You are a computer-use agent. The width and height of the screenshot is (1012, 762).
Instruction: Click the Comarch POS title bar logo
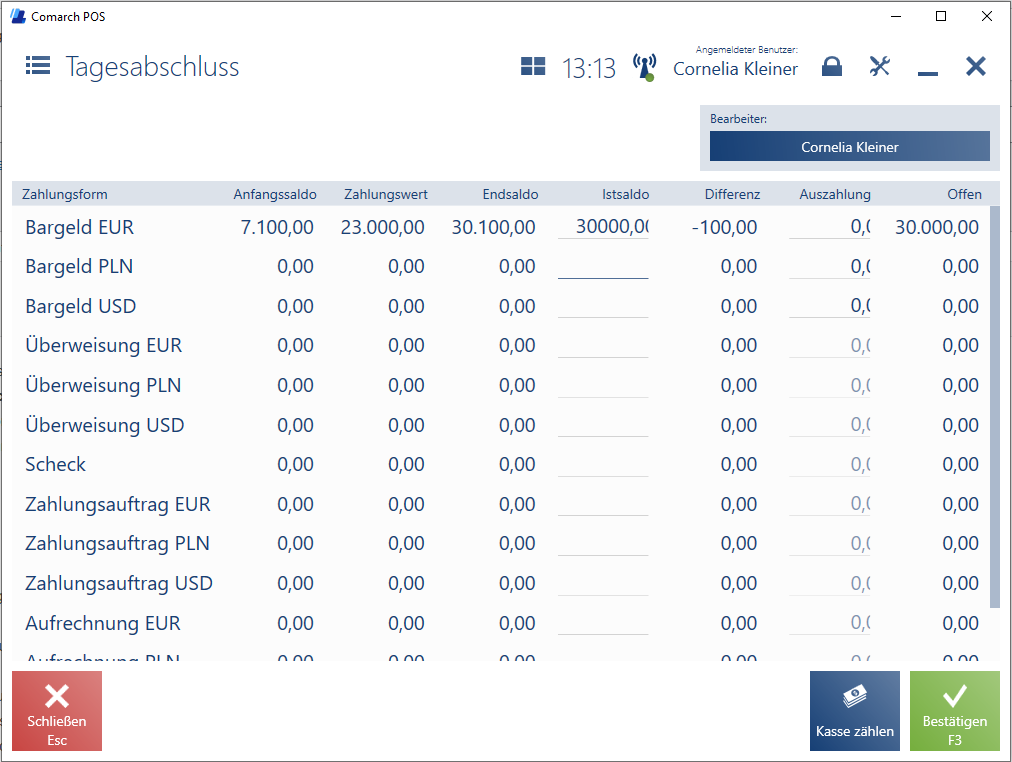[18, 16]
